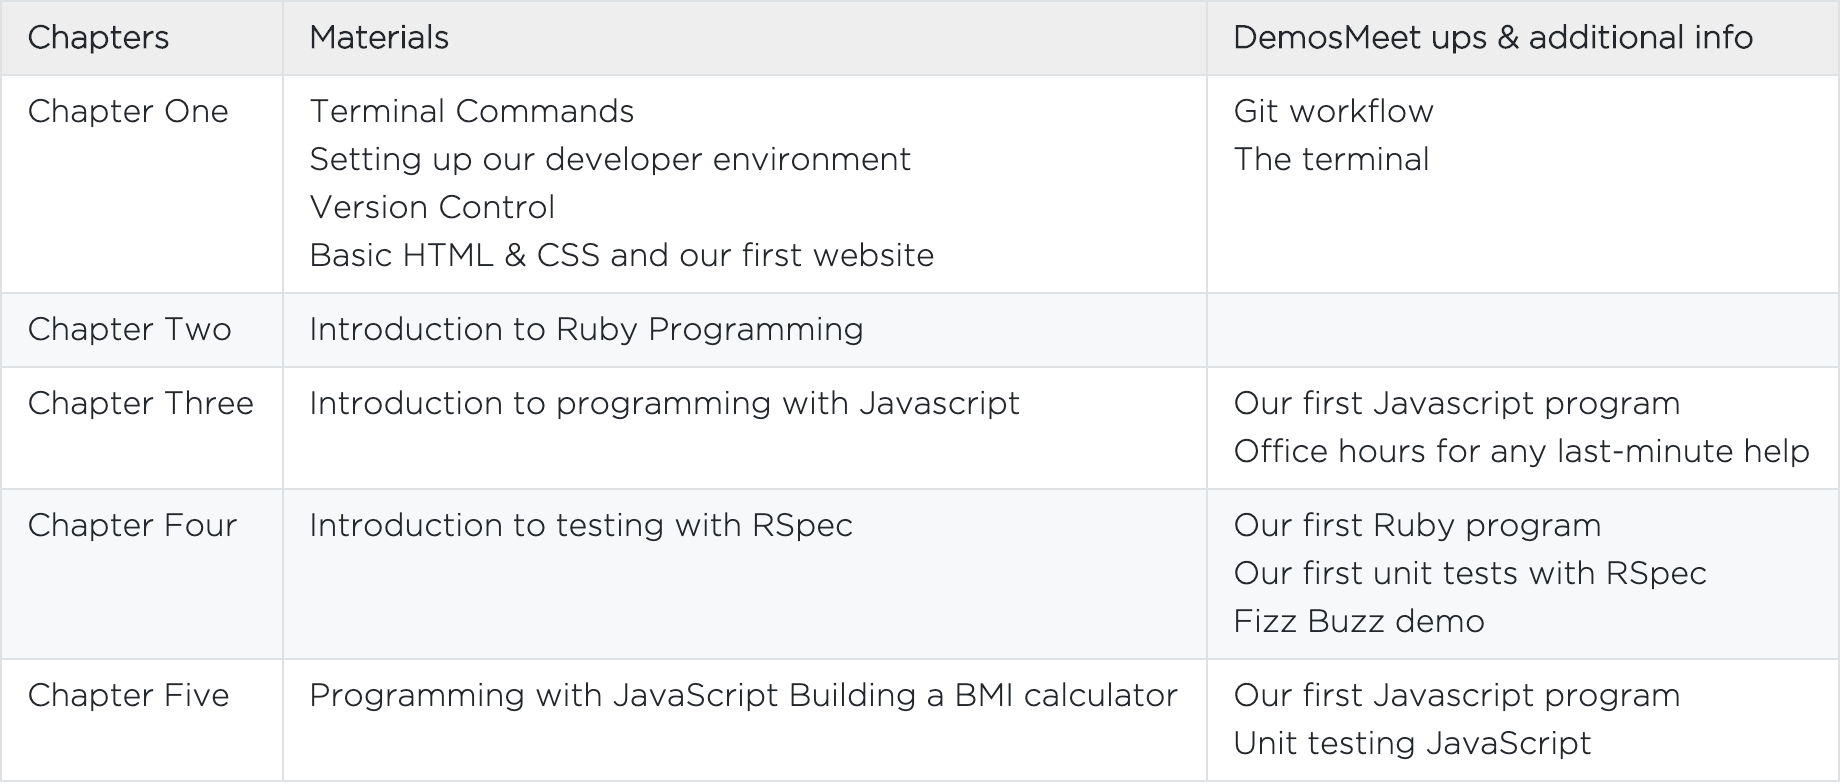Viewport: 1842px width, 784px height.
Task: Select the Chapter One cell
Action: coord(128,111)
